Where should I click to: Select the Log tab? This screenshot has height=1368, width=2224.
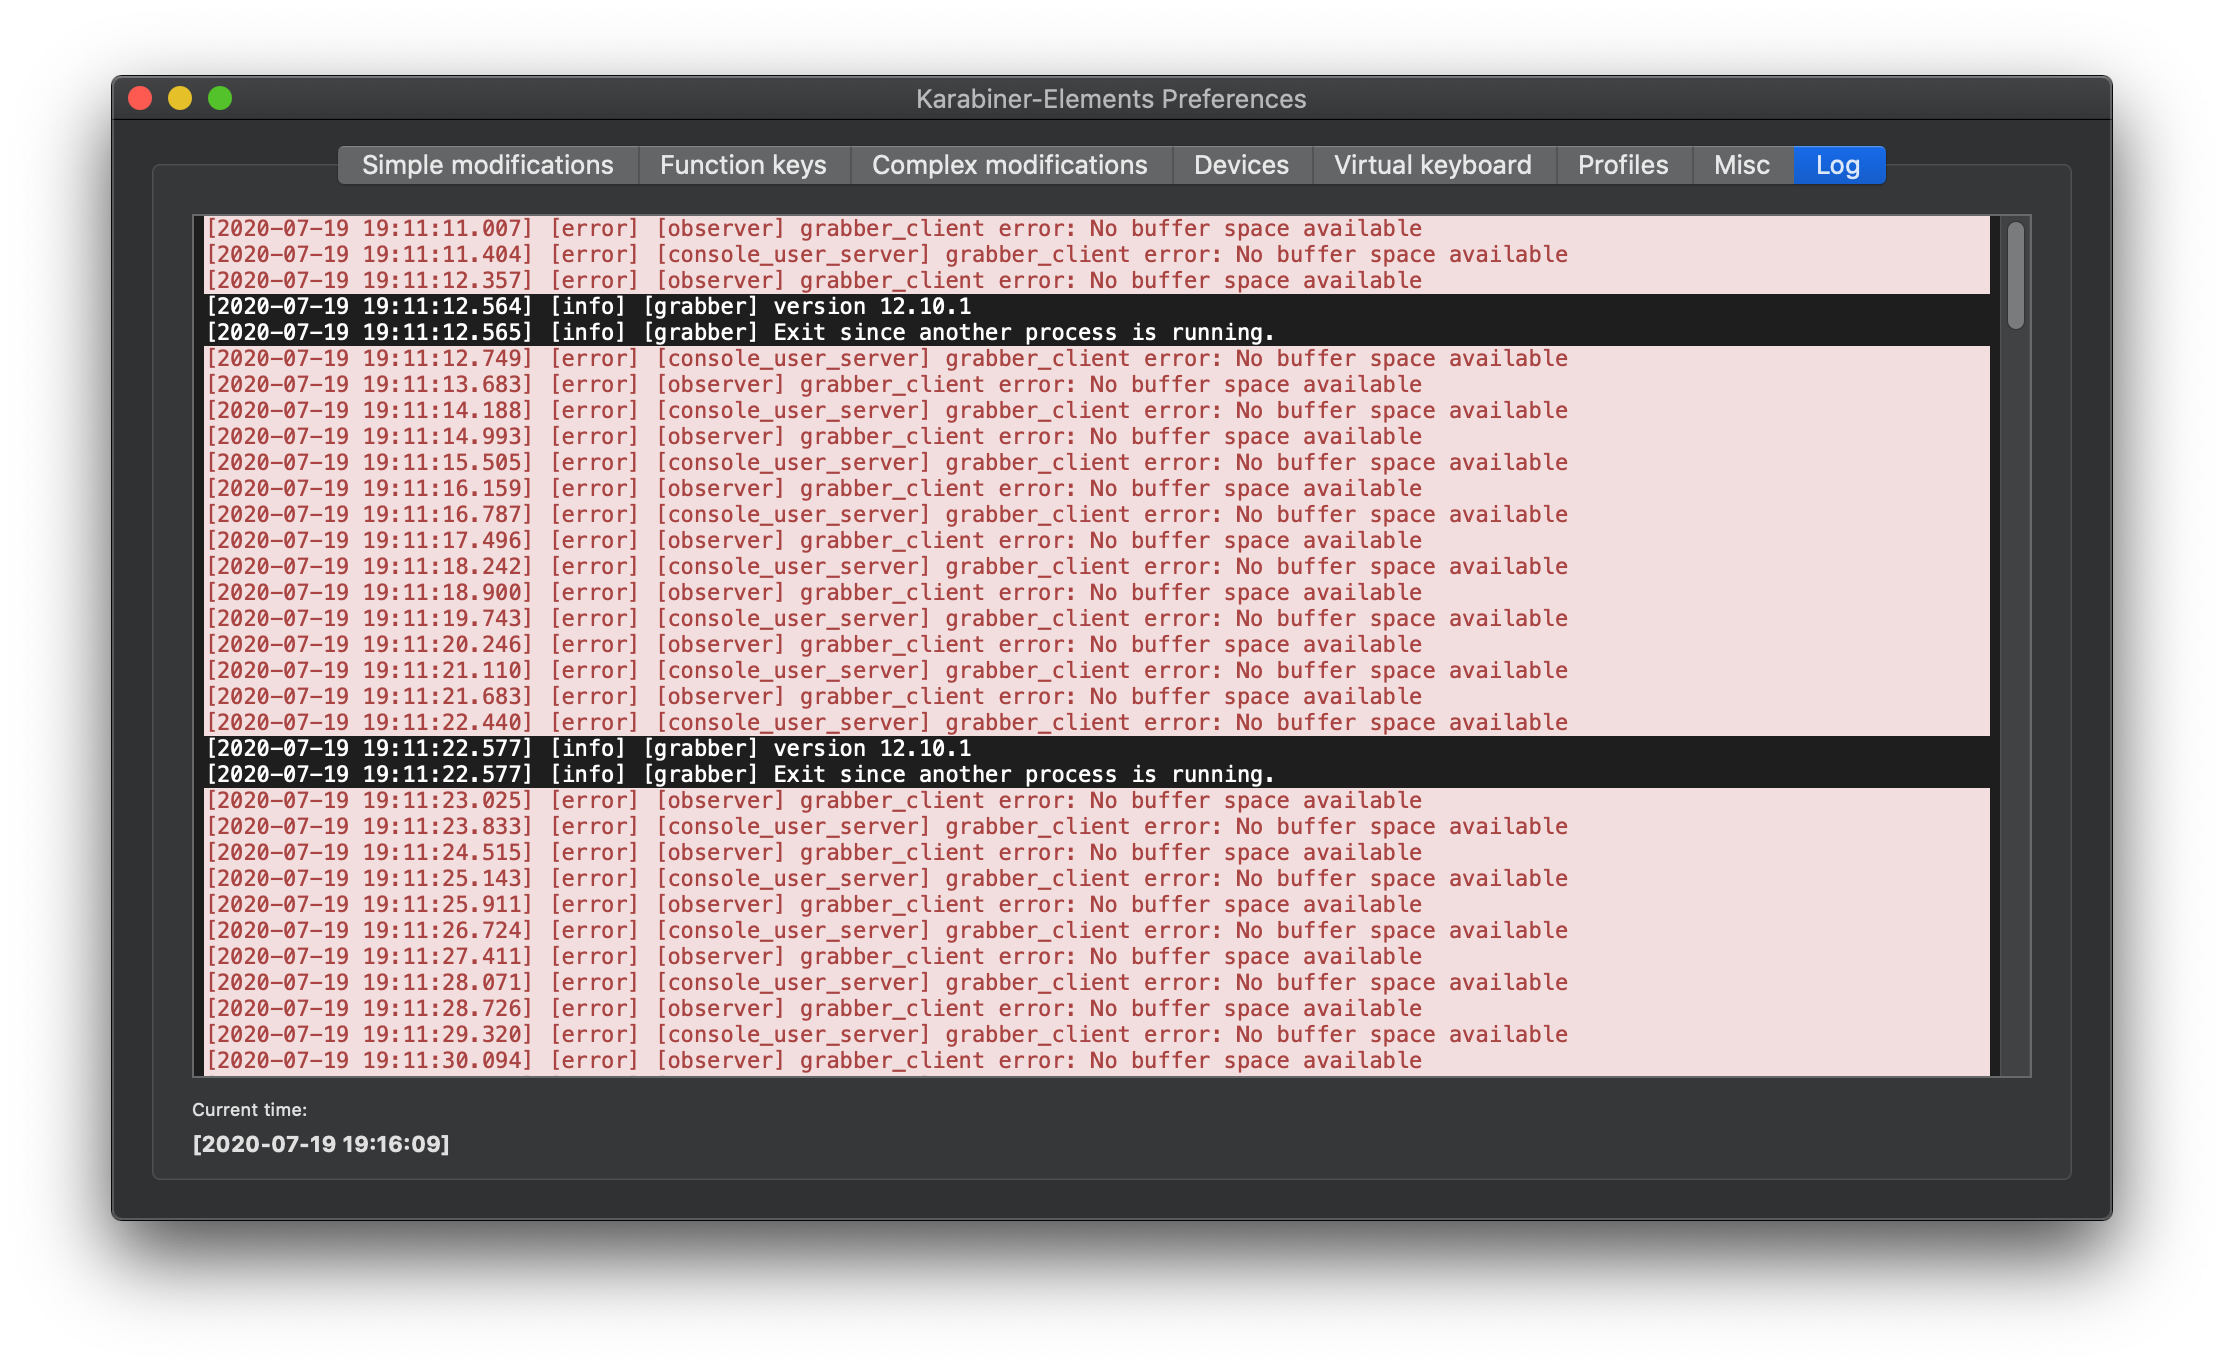coord(1837,165)
